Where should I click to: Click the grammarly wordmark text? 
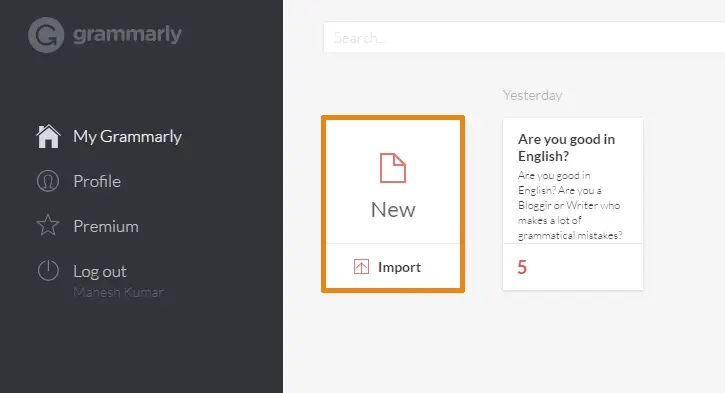127,34
